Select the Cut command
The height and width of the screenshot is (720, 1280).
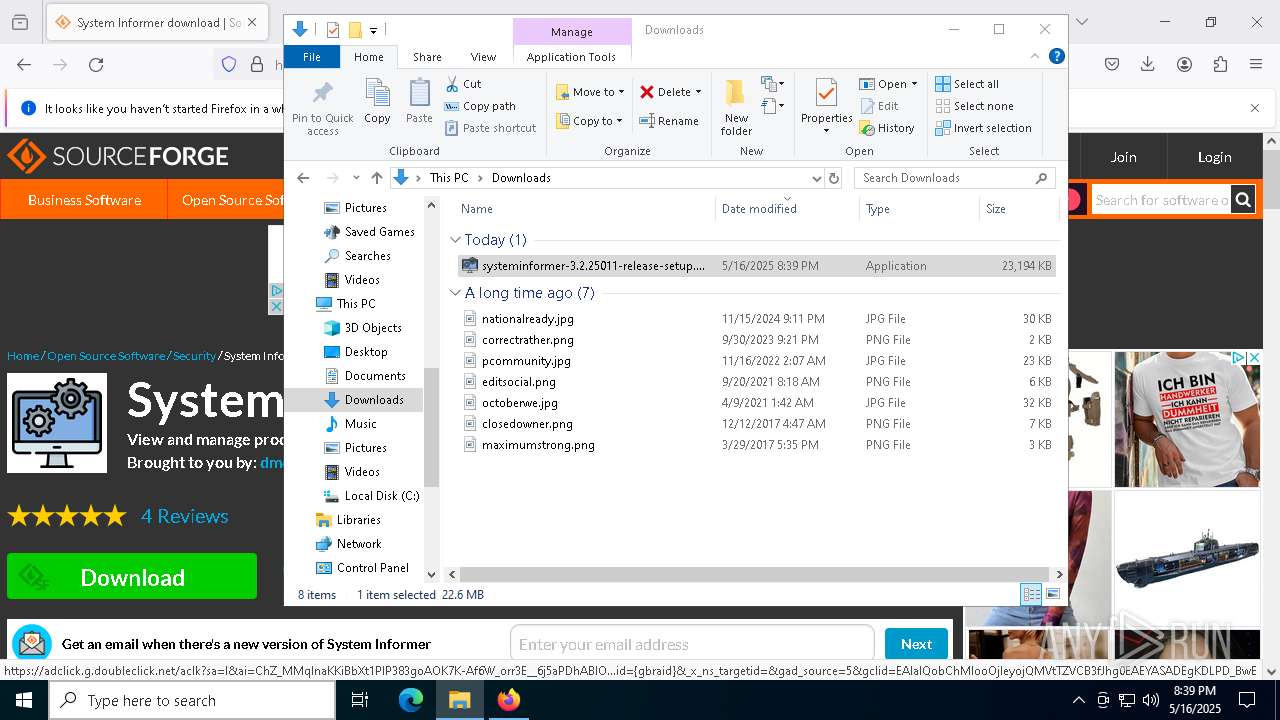pos(463,84)
